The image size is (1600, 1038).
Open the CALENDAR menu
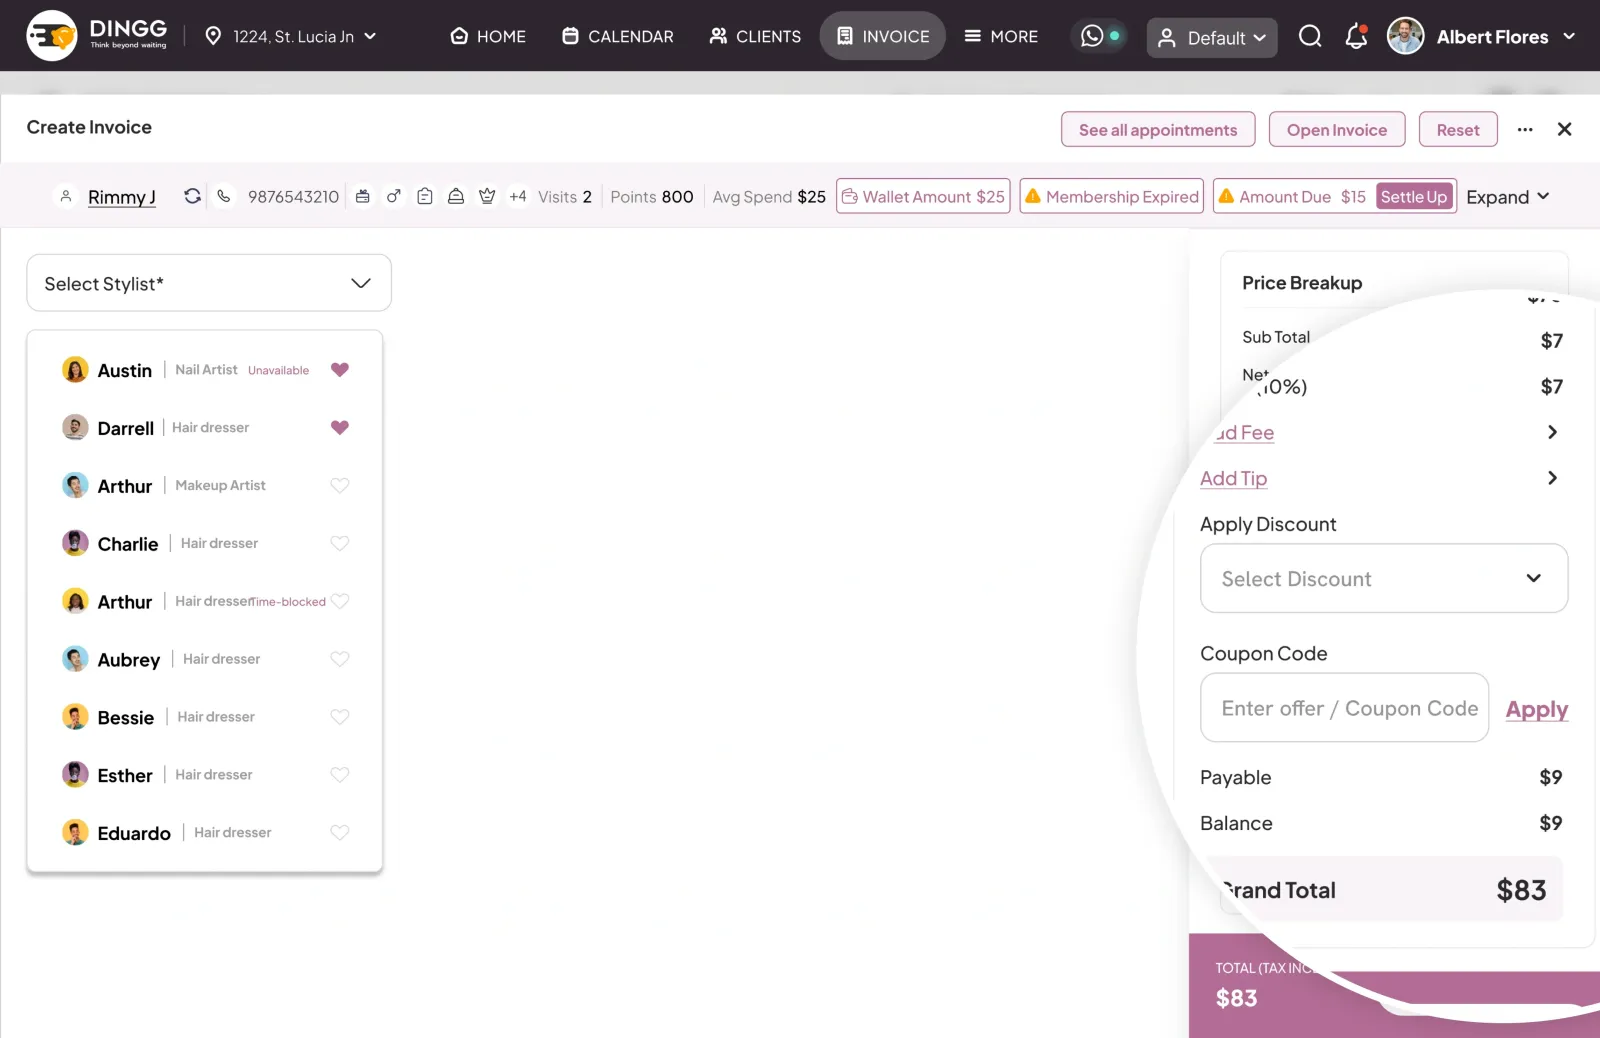618,37
